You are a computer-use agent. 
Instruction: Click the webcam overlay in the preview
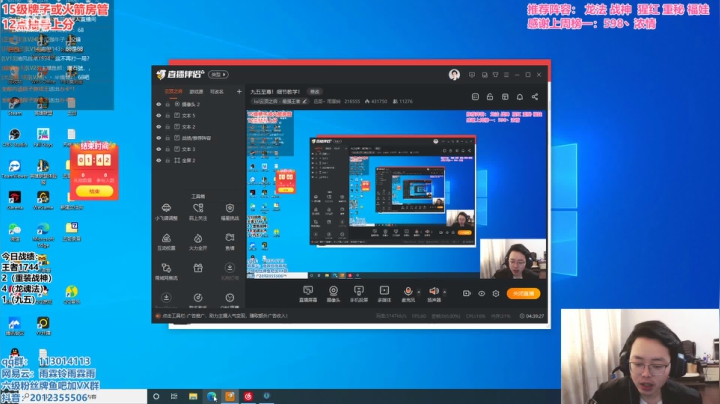pos(513,259)
